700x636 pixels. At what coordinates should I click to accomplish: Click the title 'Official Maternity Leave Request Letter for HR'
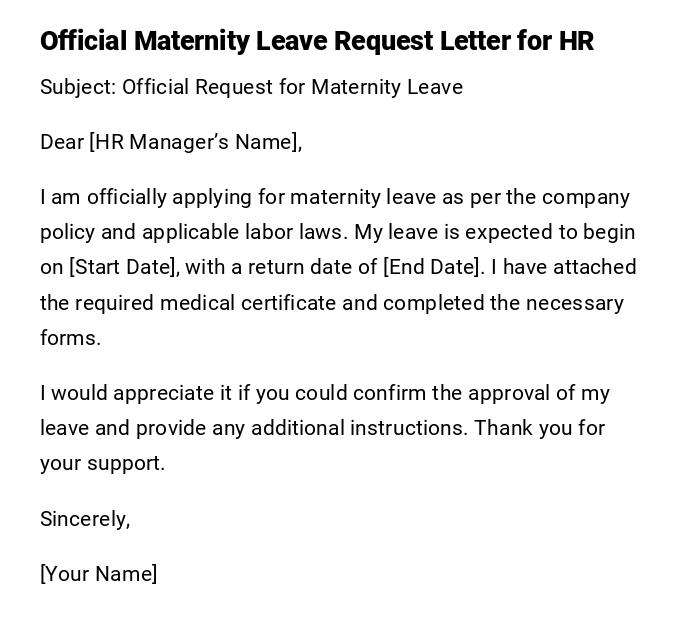pos(317,41)
